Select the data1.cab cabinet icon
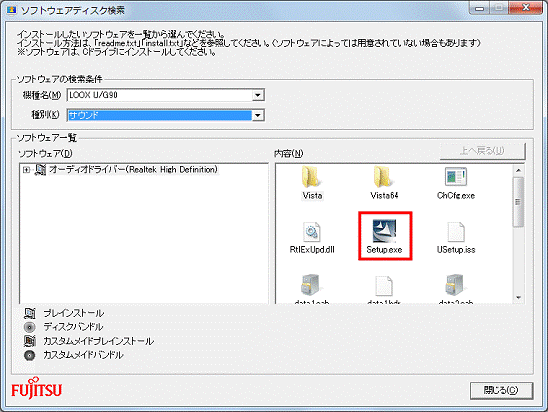Screen dimensions: 548x412 click(x=310, y=285)
